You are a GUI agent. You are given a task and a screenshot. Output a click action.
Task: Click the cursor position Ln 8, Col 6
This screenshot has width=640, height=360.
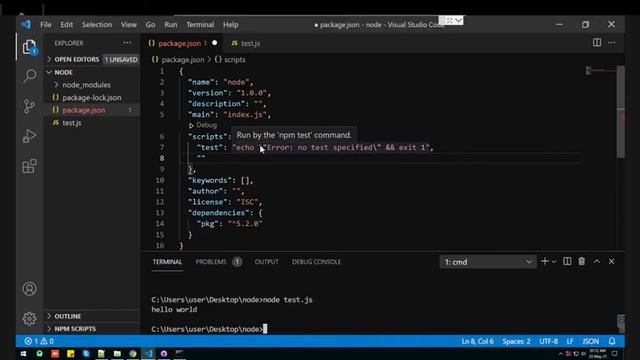click(477, 341)
